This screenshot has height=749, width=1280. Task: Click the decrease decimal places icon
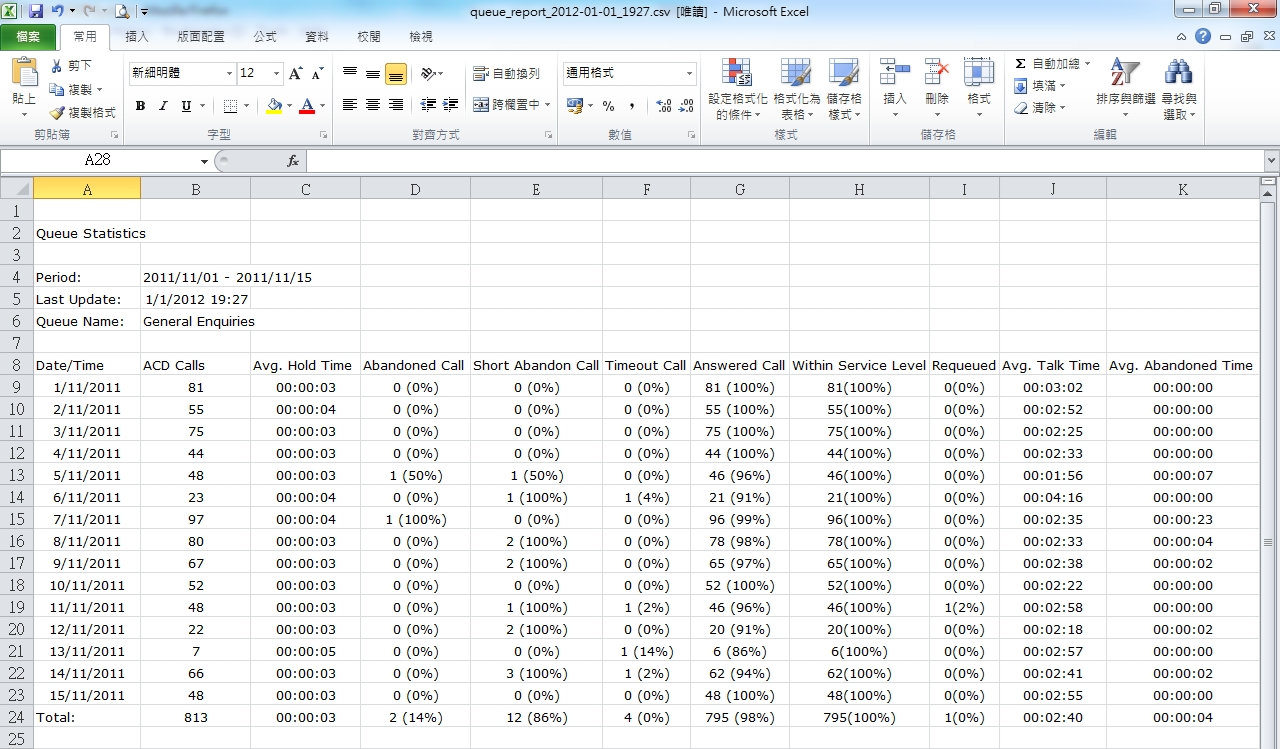687,105
